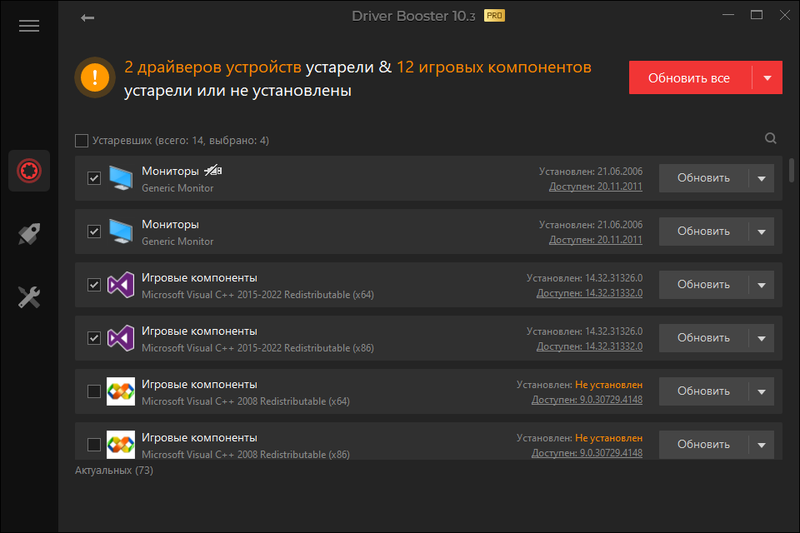Expand the Обновить все dropdown arrow

[x=767, y=78]
